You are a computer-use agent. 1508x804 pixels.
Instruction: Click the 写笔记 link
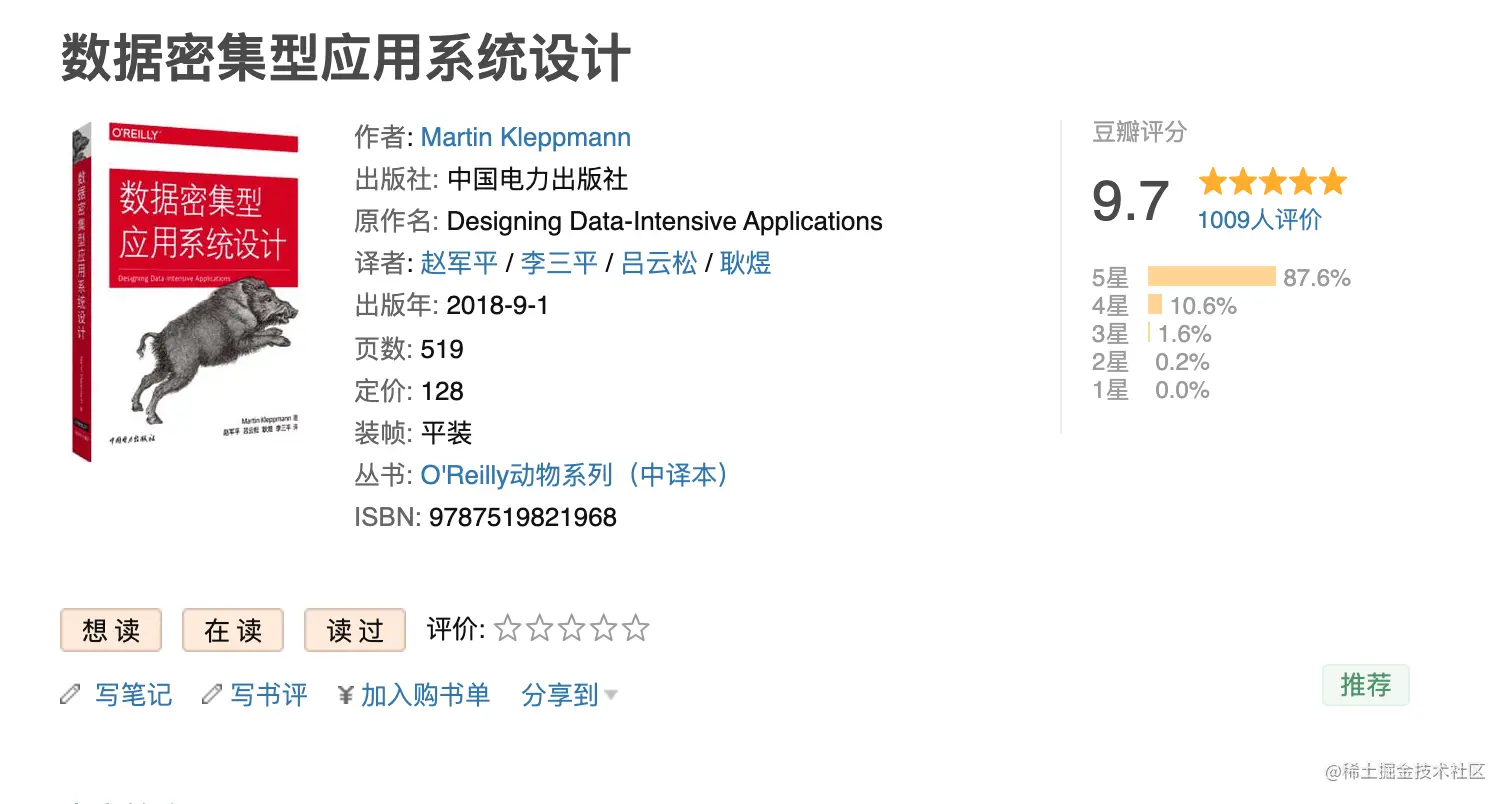tap(134, 695)
